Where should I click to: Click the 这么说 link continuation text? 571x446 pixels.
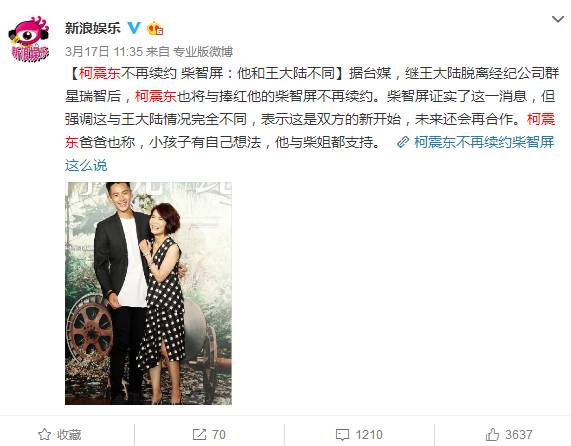tap(86, 165)
